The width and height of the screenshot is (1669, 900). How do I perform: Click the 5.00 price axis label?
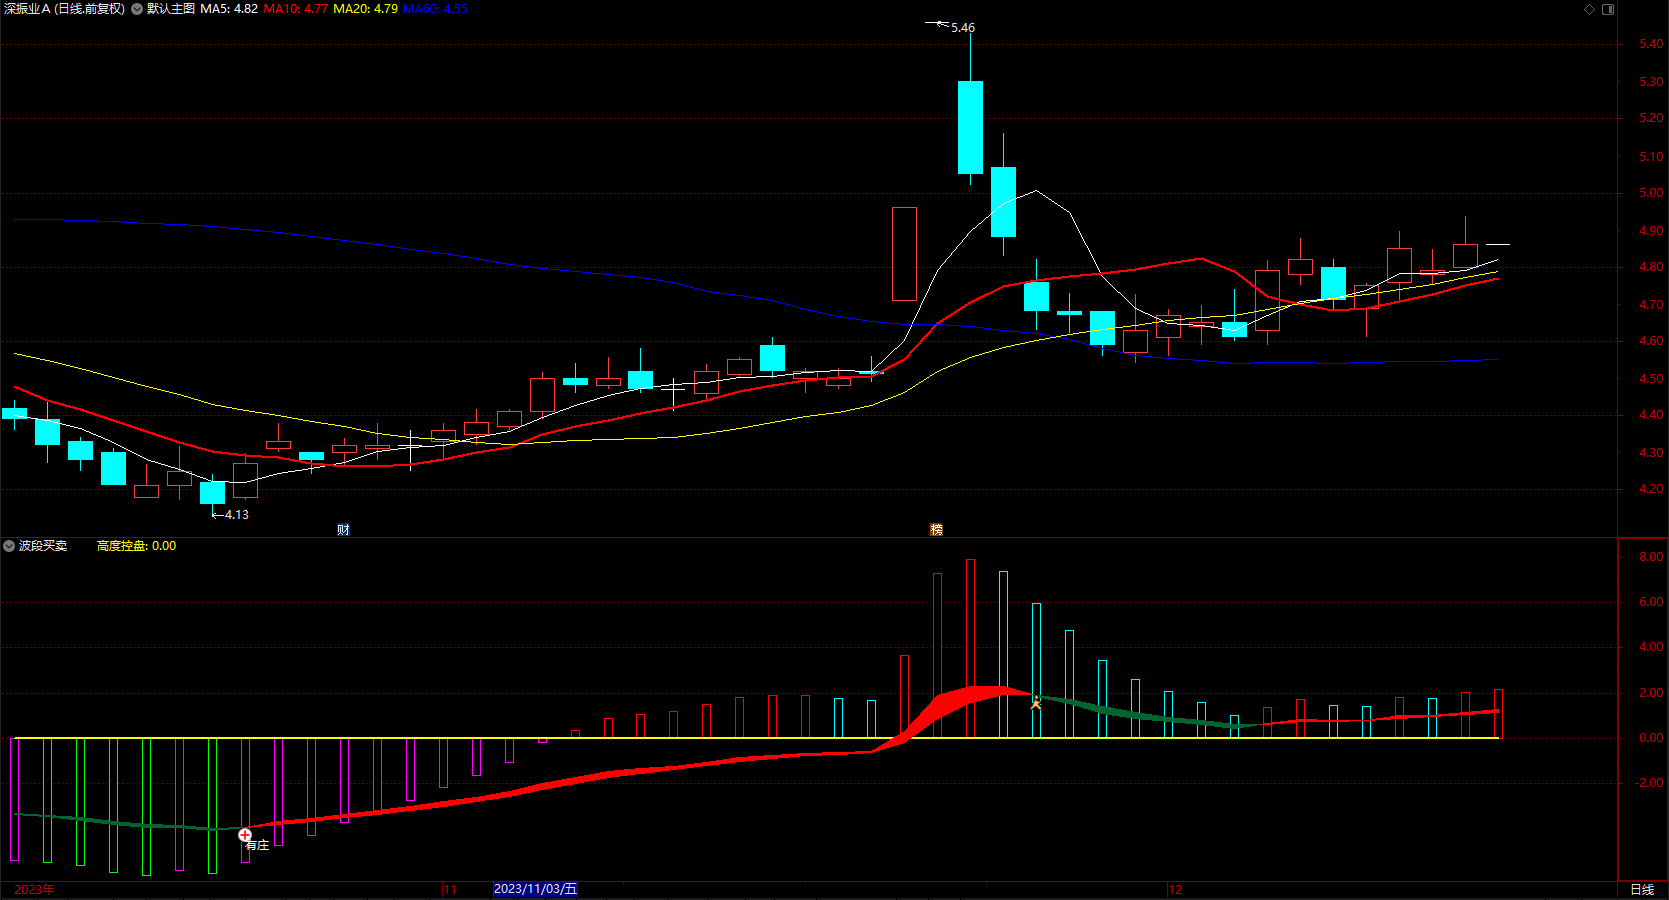click(x=1651, y=193)
